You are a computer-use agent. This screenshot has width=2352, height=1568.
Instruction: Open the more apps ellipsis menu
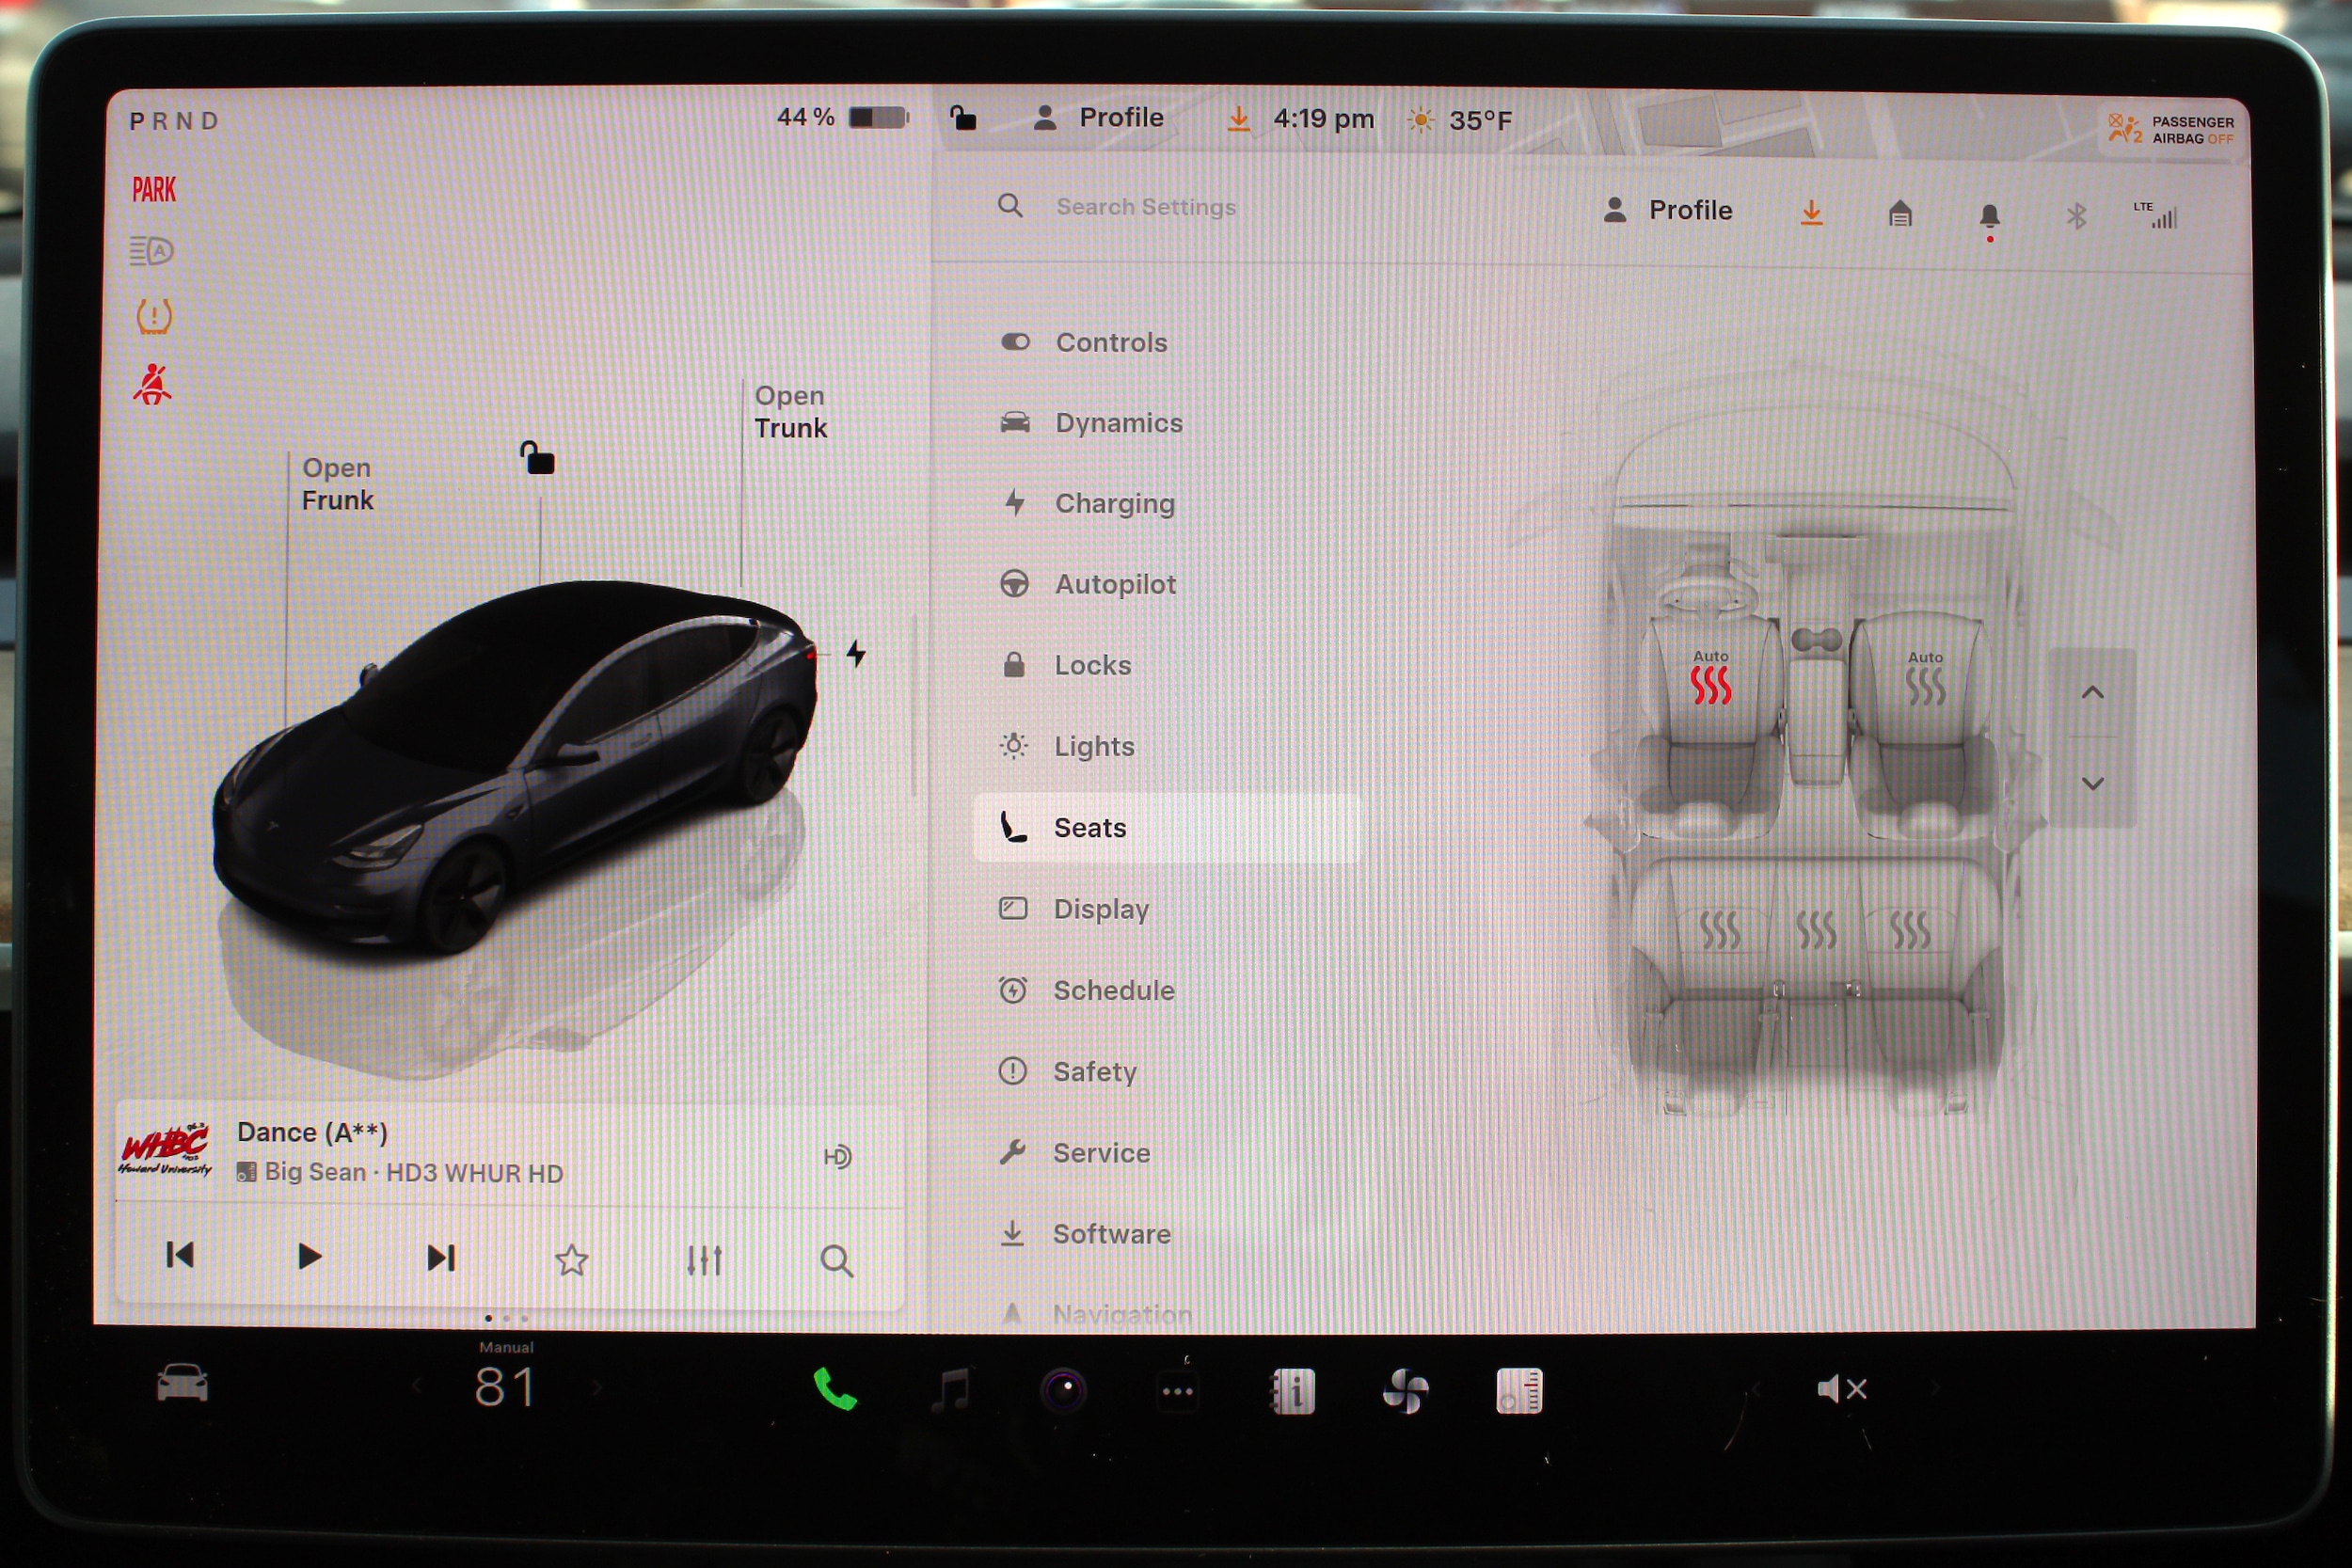click(1178, 1391)
